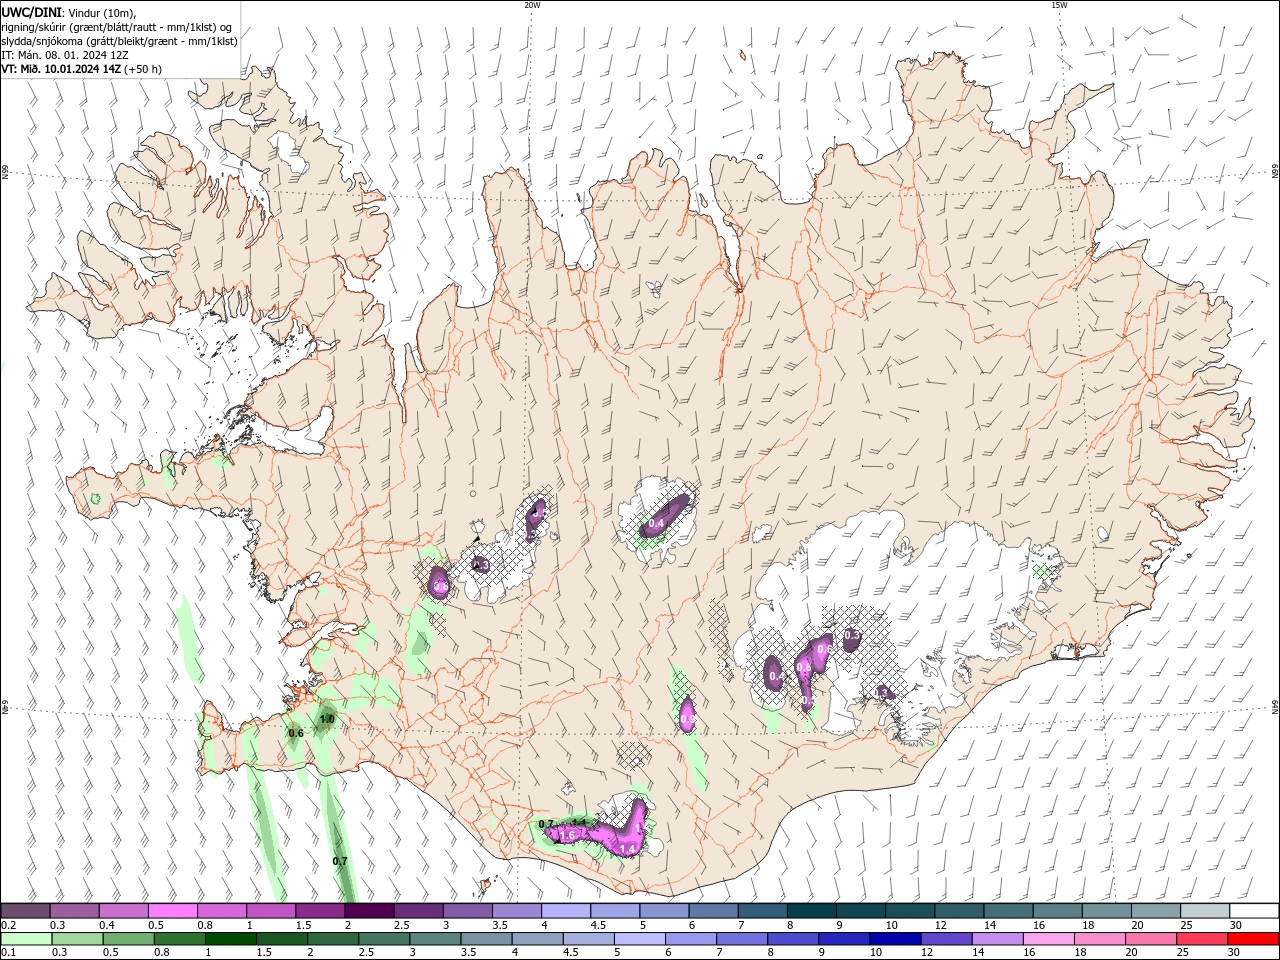The image size is (1280, 960).
Task: Click the '1.4' snow value on the southern glacier
Action: point(628,849)
